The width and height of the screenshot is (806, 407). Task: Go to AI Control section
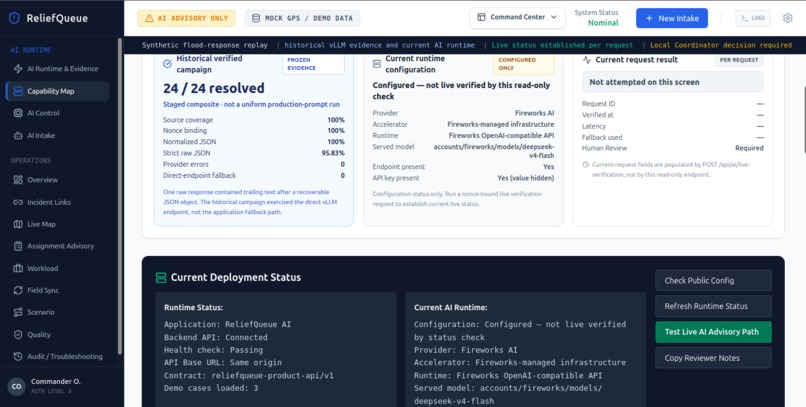[x=57, y=113]
